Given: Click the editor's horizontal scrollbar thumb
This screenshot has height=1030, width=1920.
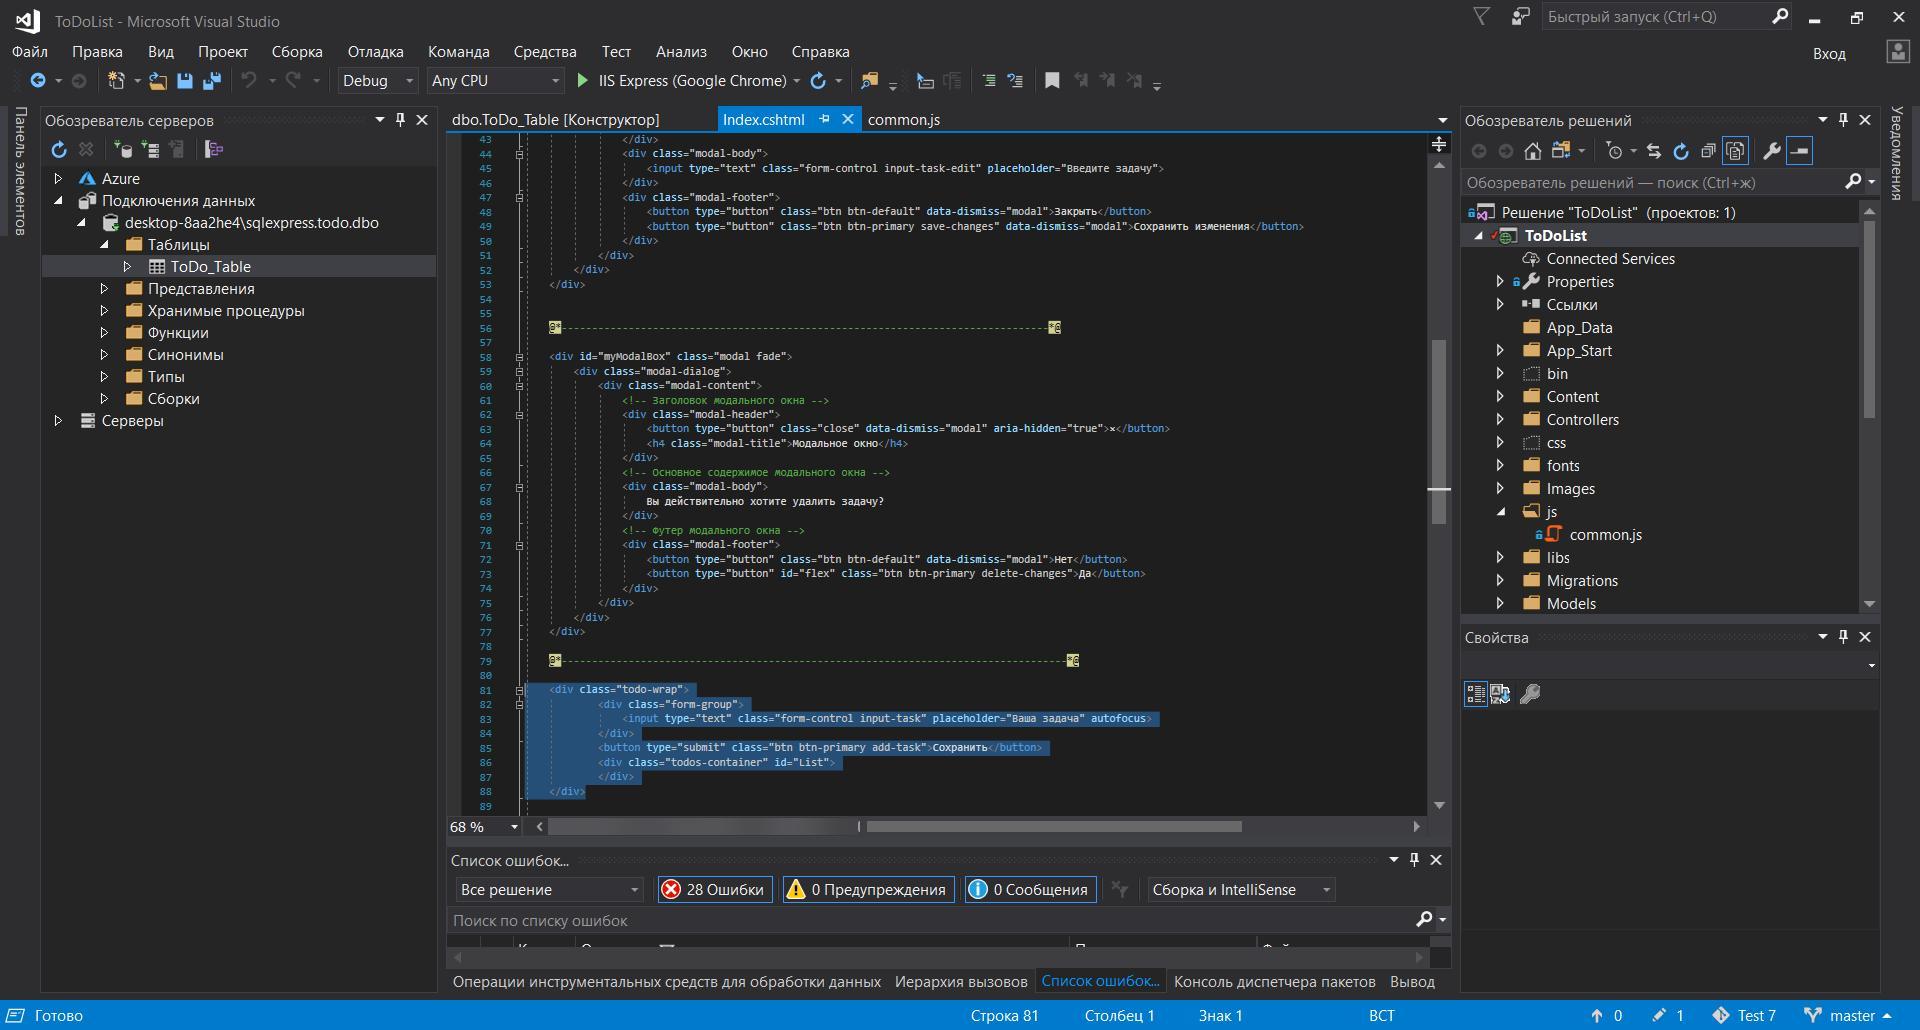Looking at the screenshot, I should 1053,827.
